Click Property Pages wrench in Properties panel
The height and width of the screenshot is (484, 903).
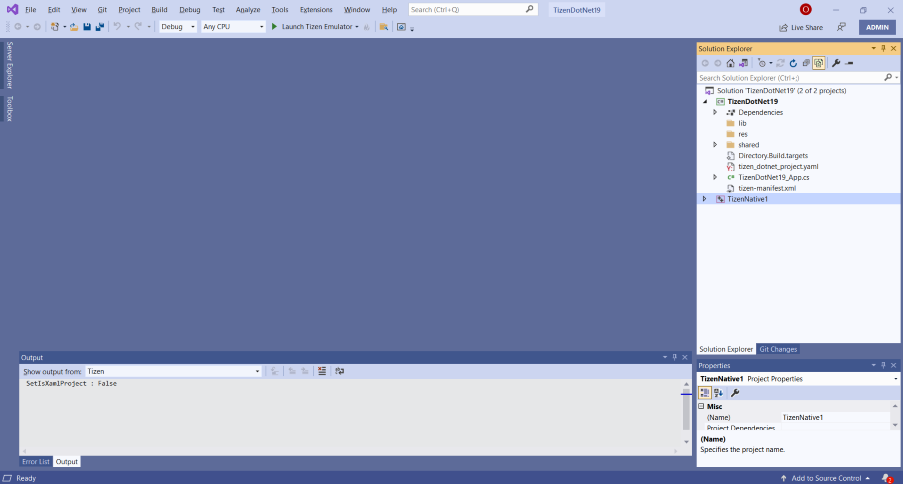pos(735,393)
